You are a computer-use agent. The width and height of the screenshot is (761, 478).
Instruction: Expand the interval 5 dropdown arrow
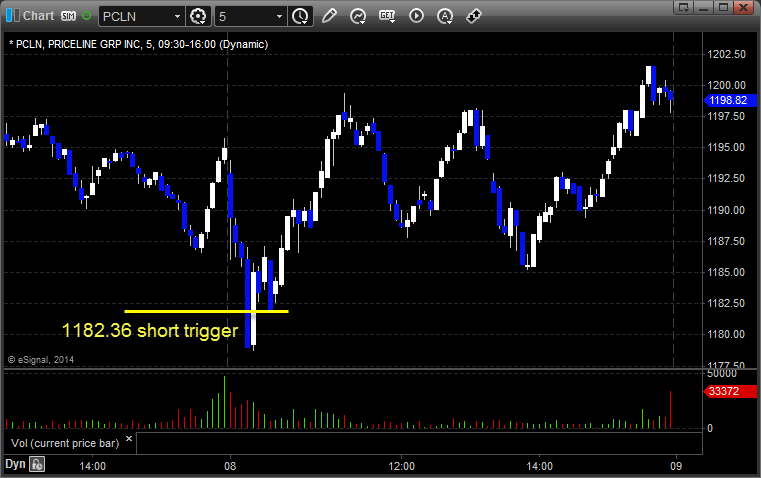tap(279, 16)
